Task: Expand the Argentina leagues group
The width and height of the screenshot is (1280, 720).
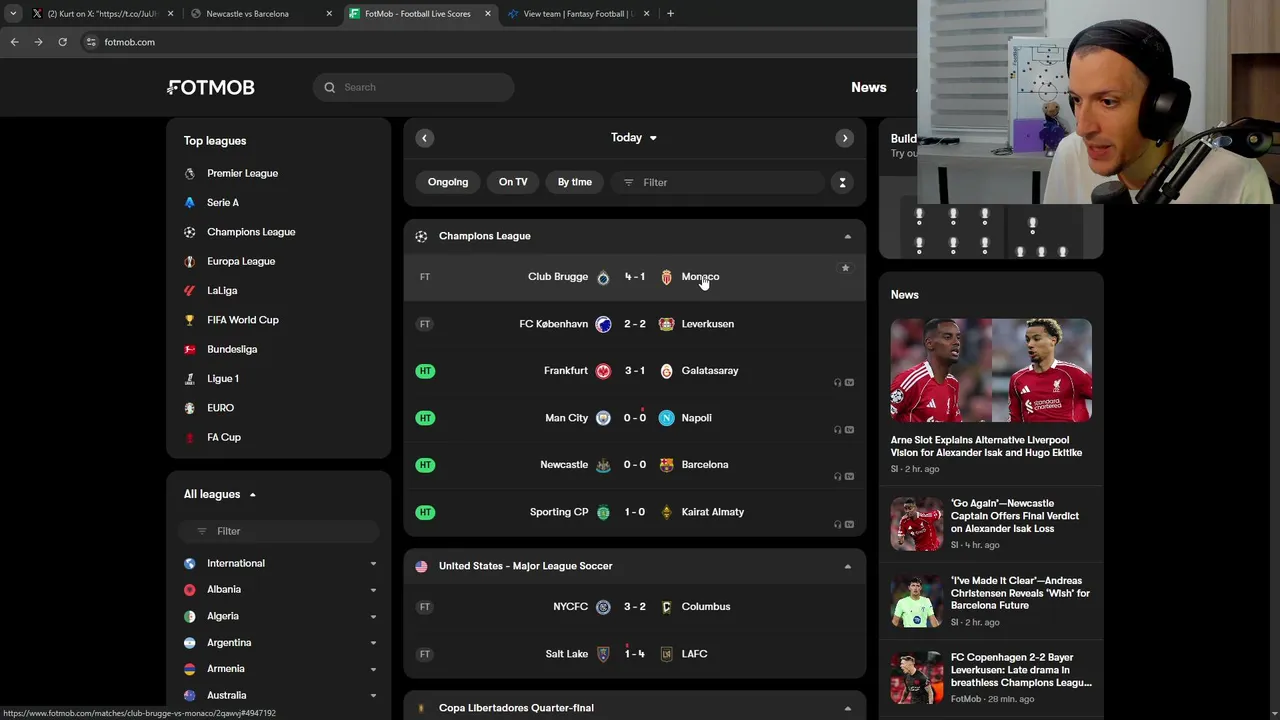Action: click(x=373, y=643)
